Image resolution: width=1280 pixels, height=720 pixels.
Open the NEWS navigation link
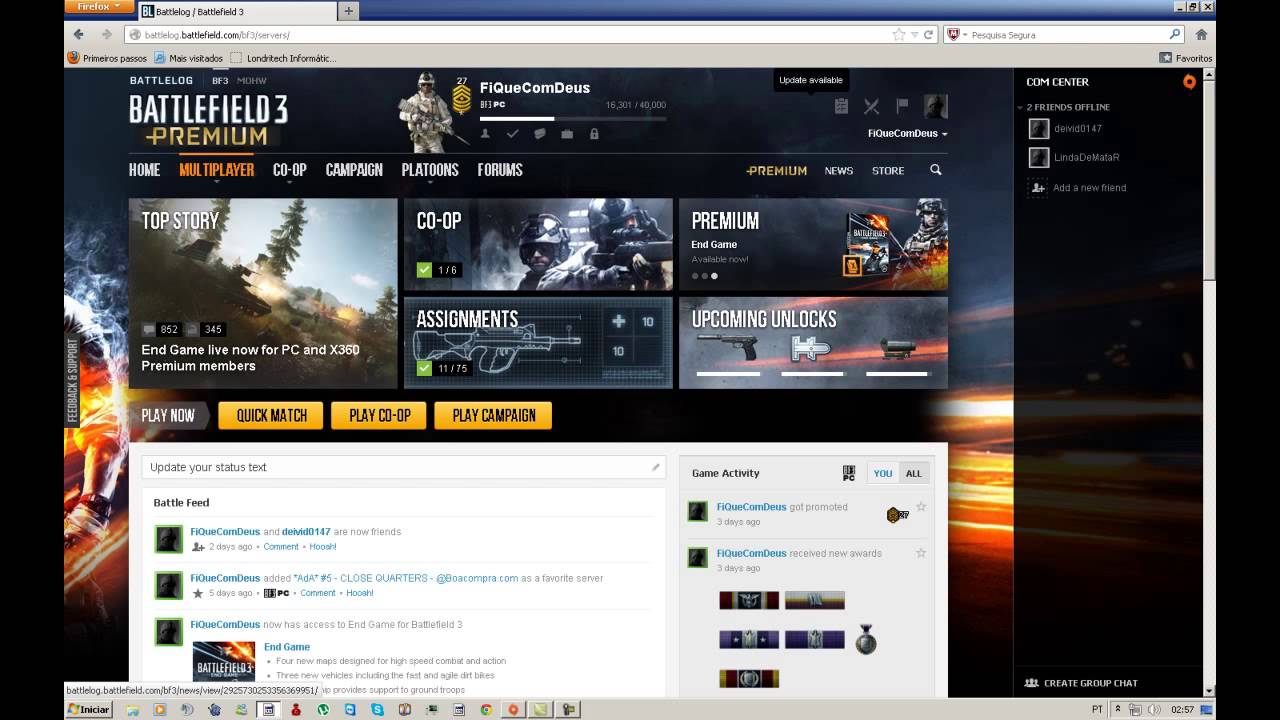[x=839, y=171]
